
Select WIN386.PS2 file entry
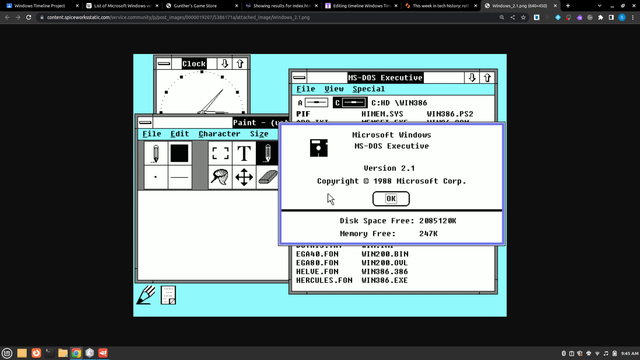450,114
